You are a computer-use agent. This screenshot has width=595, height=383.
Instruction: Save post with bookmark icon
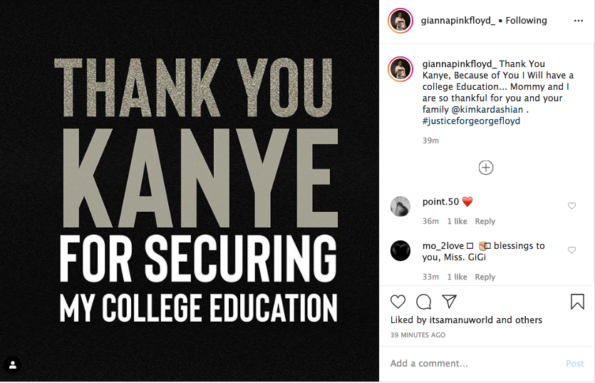(577, 301)
